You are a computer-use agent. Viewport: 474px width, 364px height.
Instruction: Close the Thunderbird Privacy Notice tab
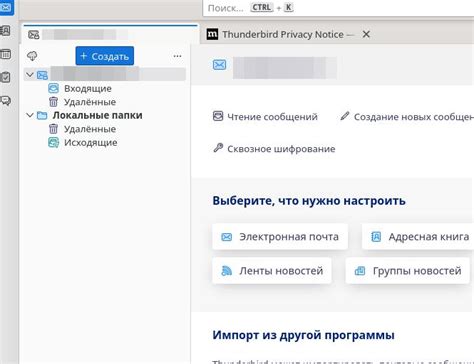pos(366,34)
